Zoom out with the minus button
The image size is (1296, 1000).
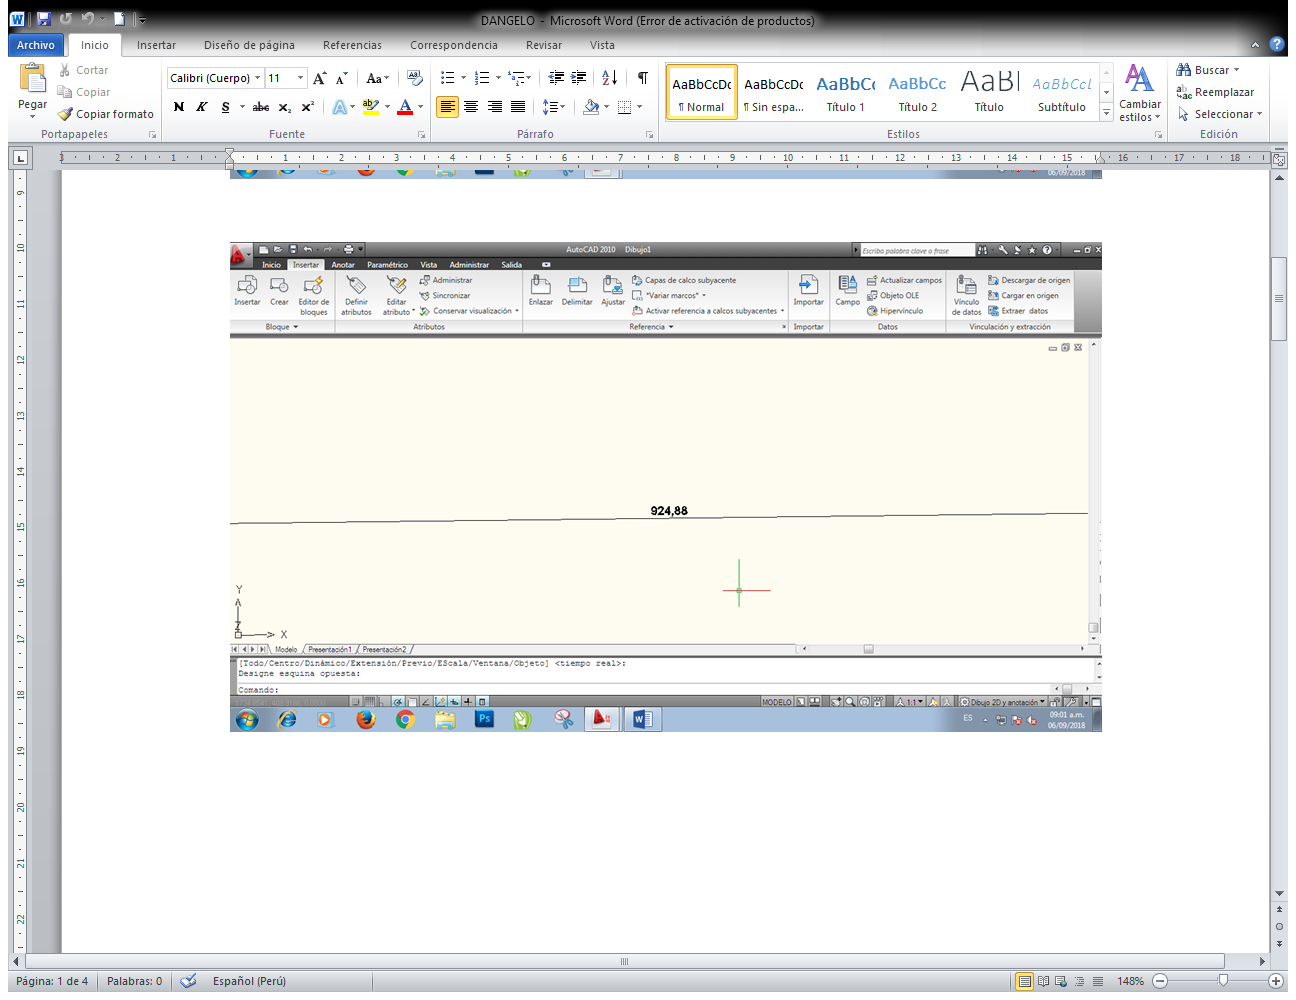1160,981
